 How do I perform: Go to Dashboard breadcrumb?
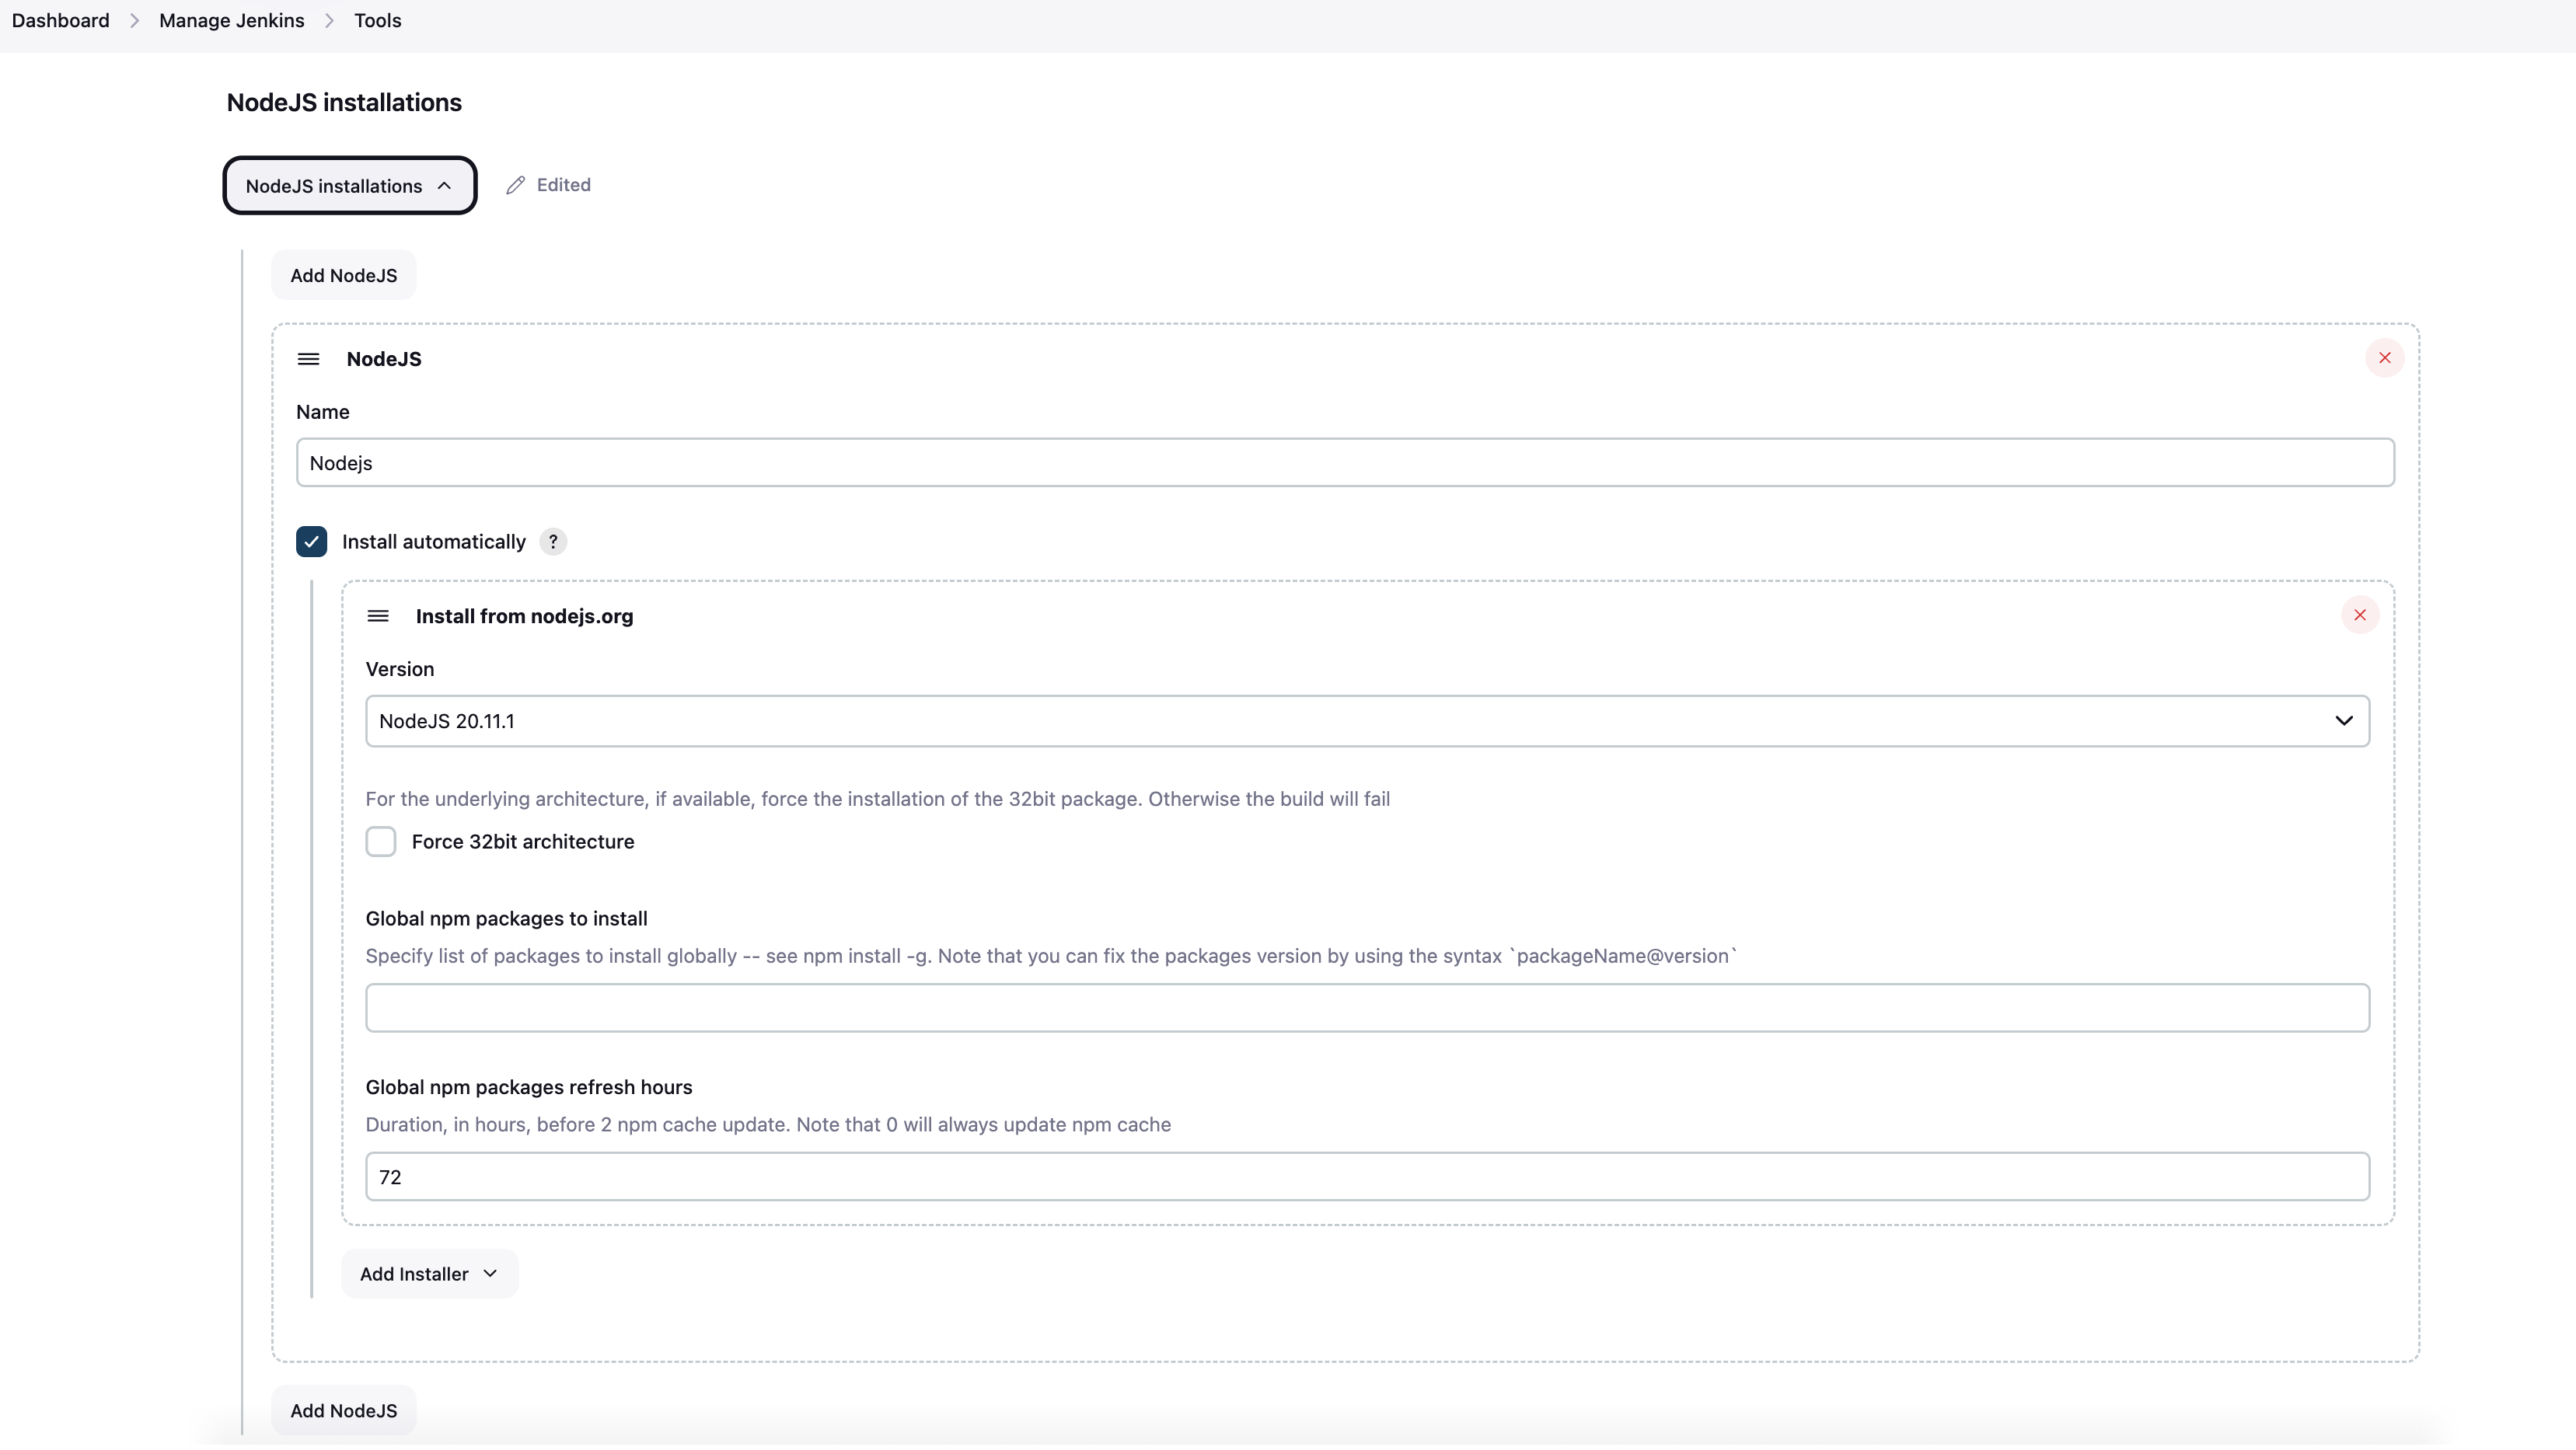[60, 20]
